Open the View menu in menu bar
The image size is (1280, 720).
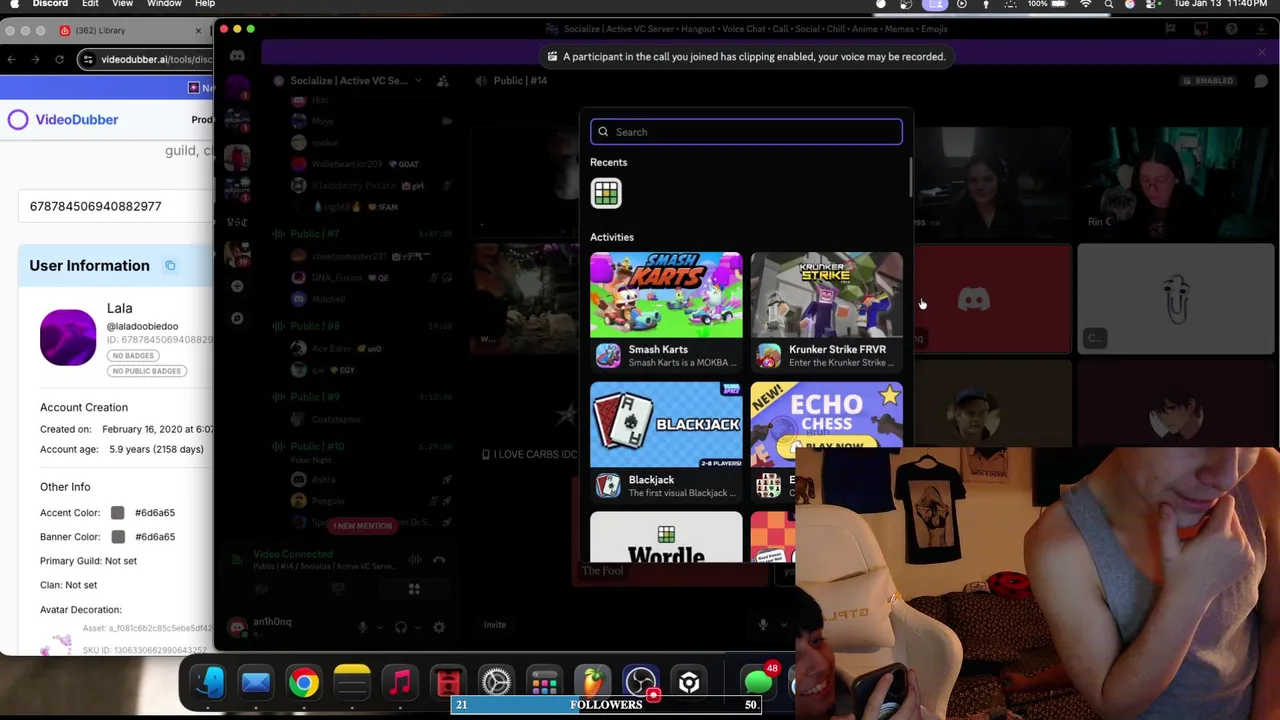pos(122,4)
